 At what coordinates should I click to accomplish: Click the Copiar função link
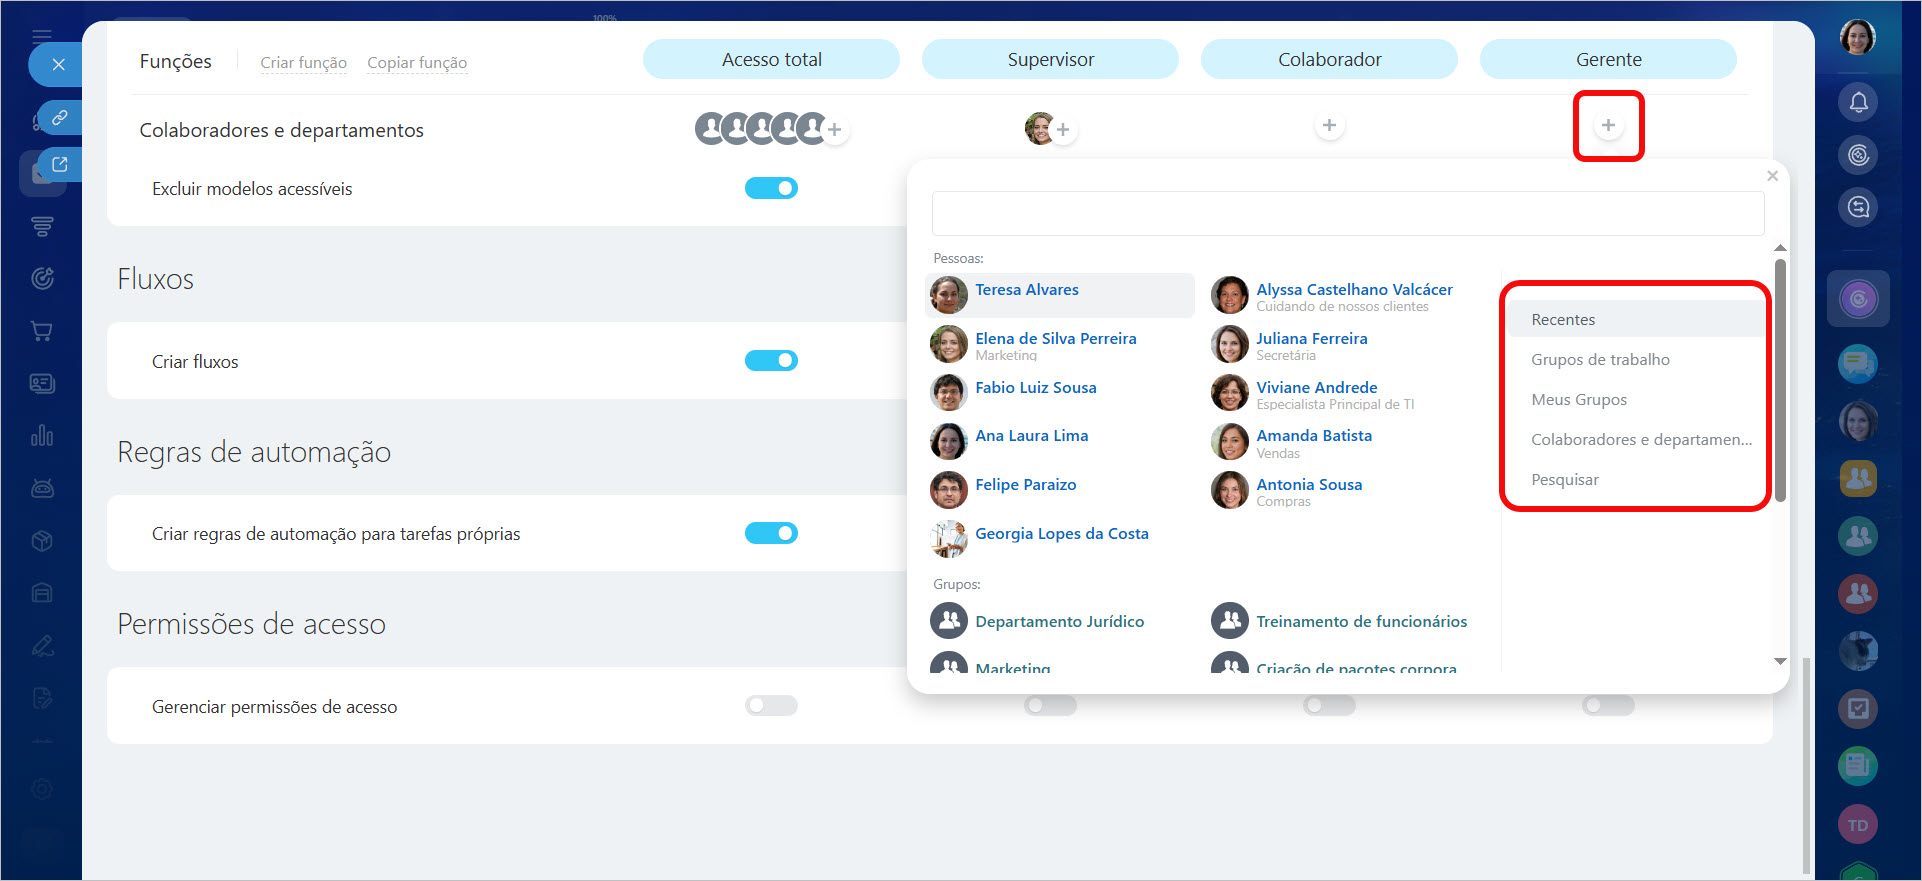coord(417,63)
